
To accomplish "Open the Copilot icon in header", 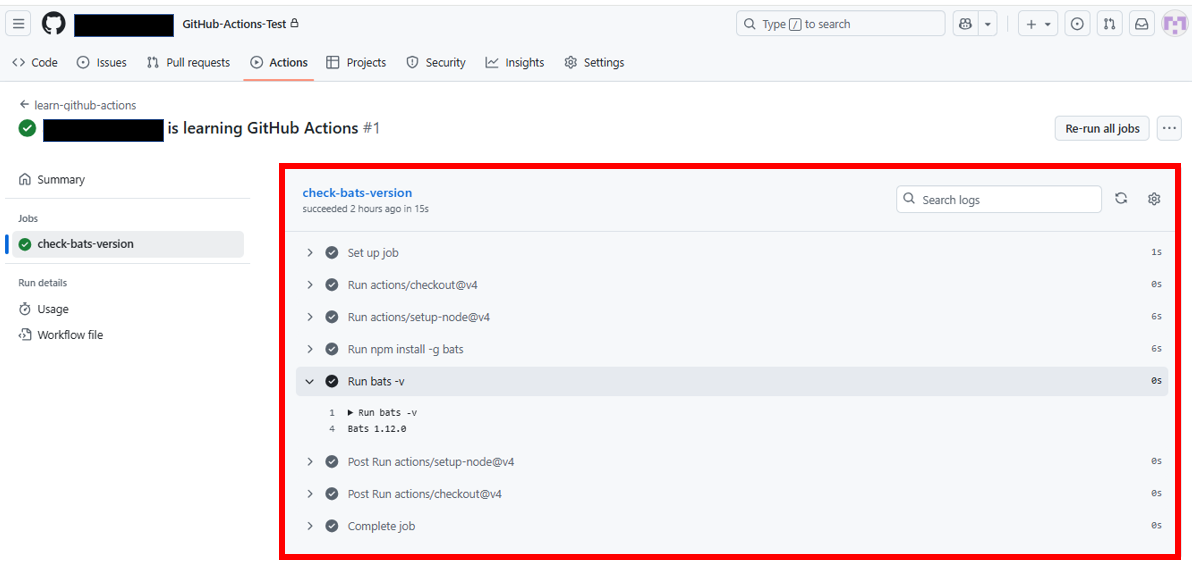I will tap(965, 24).
